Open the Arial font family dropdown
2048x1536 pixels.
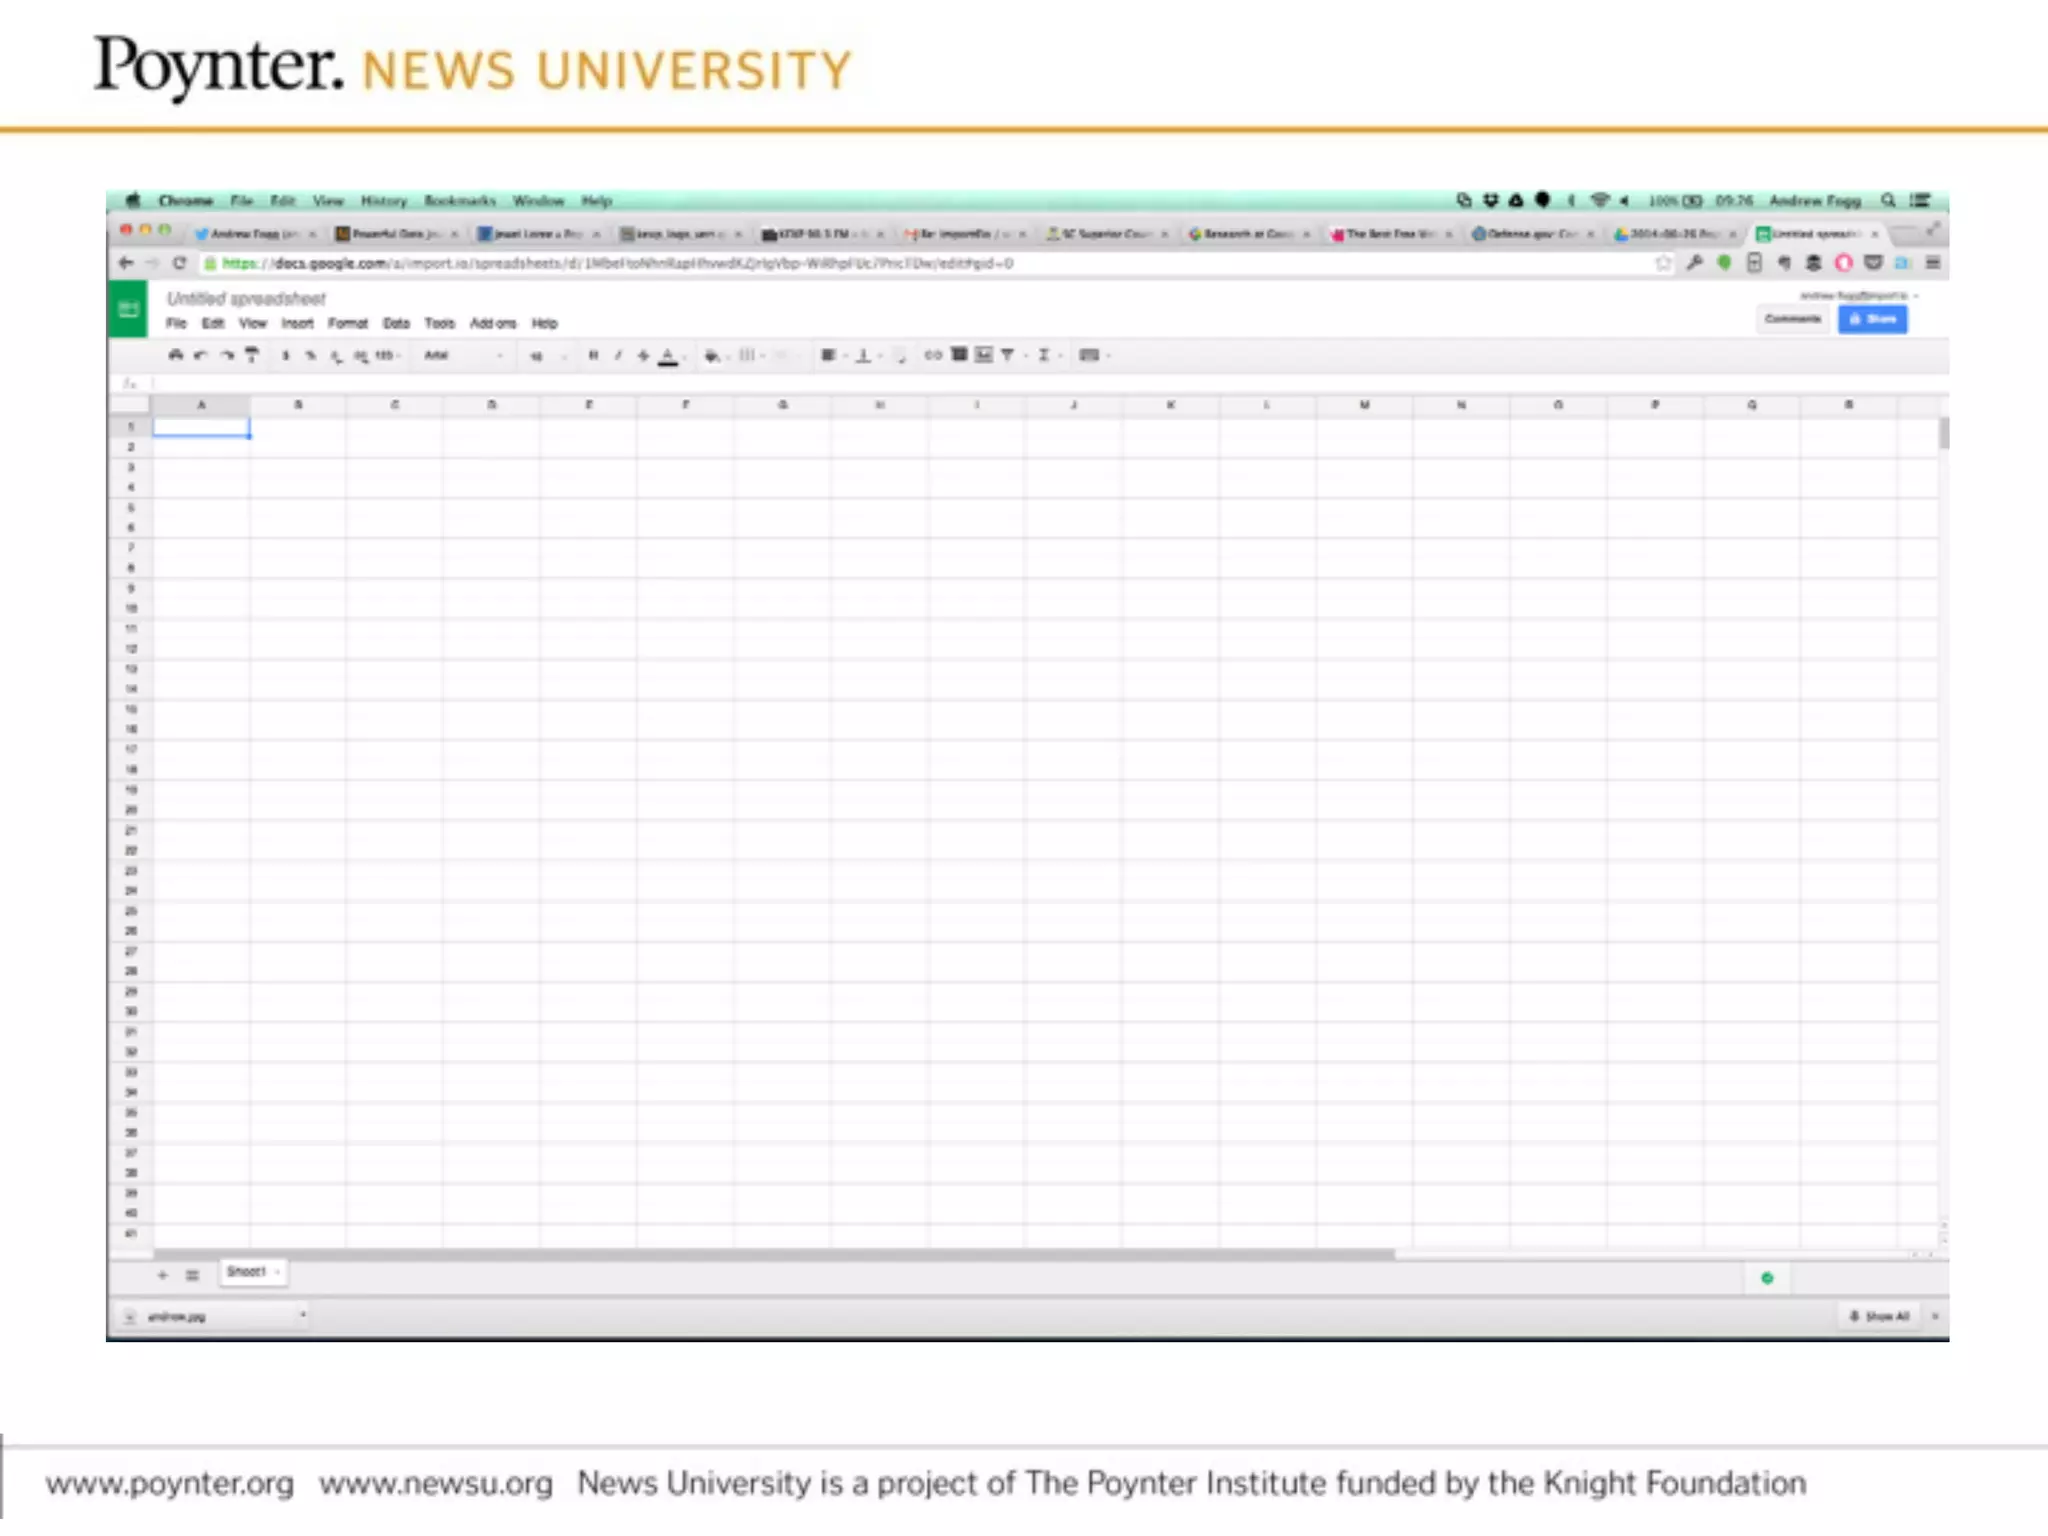[x=462, y=355]
